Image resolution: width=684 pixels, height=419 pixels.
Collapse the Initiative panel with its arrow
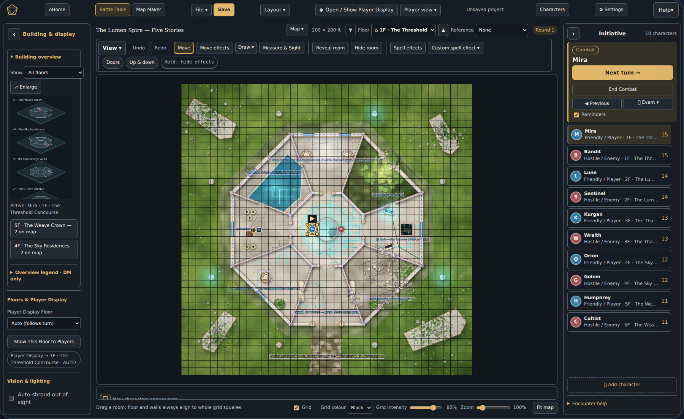click(574, 34)
